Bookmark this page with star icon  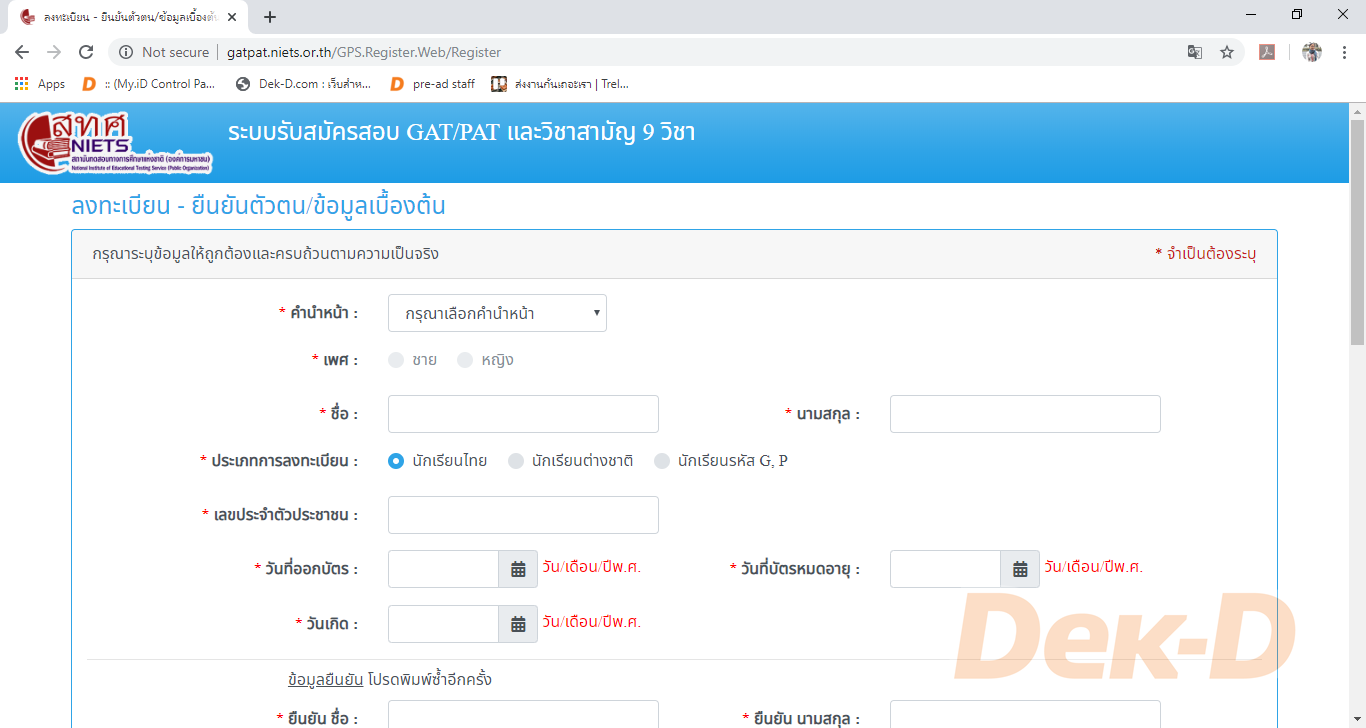click(1227, 52)
